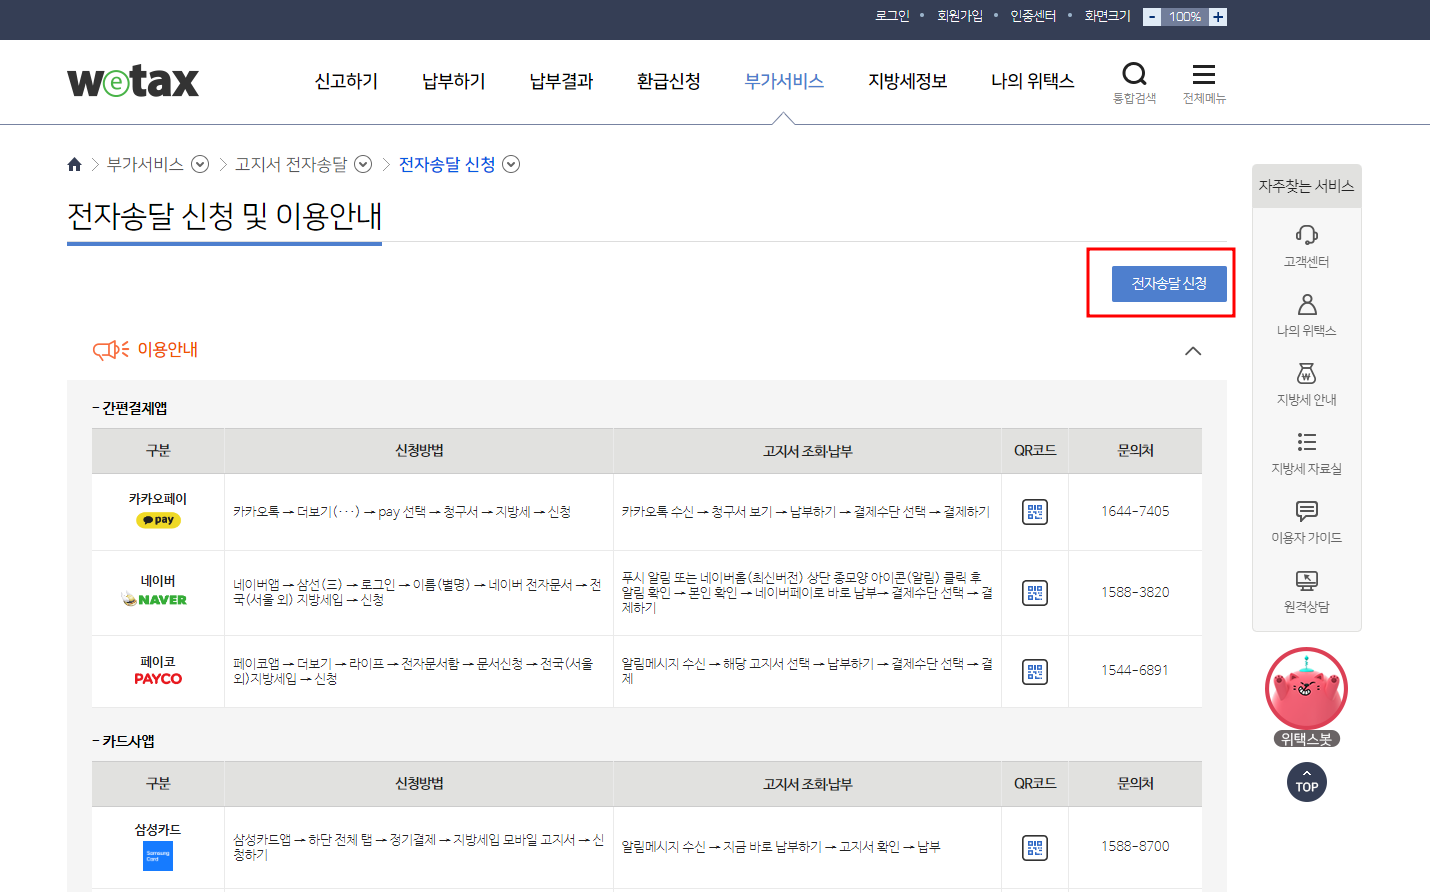Select the 고객센터 headset icon in the sidebar

coord(1306,236)
